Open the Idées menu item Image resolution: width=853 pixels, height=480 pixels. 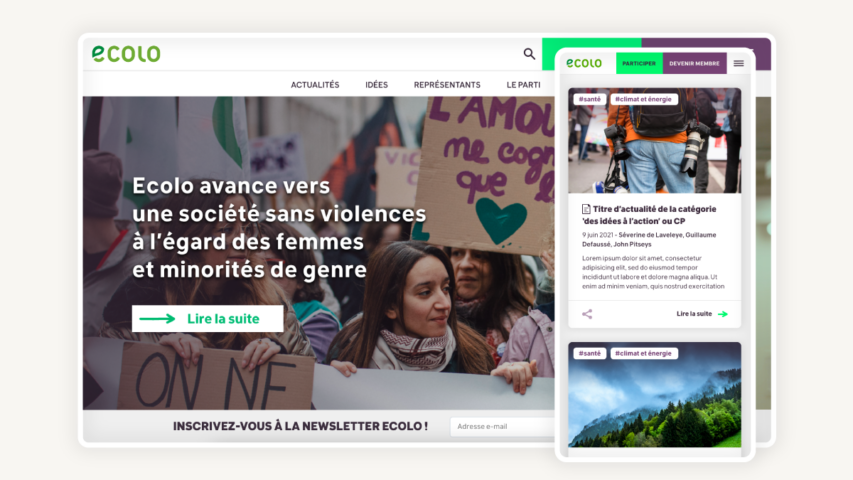(376, 85)
